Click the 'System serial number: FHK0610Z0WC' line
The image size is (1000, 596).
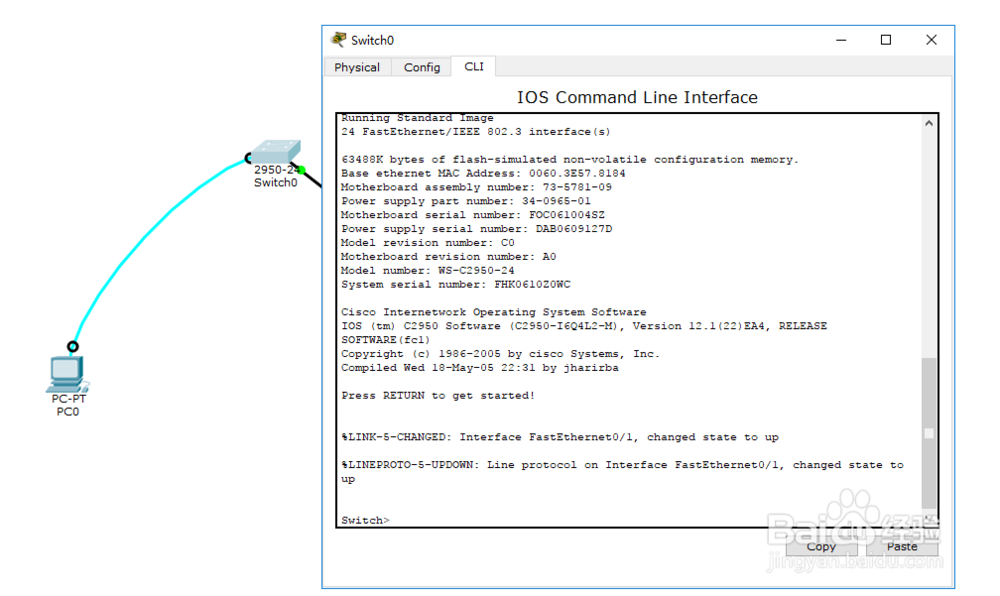pos(455,284)
